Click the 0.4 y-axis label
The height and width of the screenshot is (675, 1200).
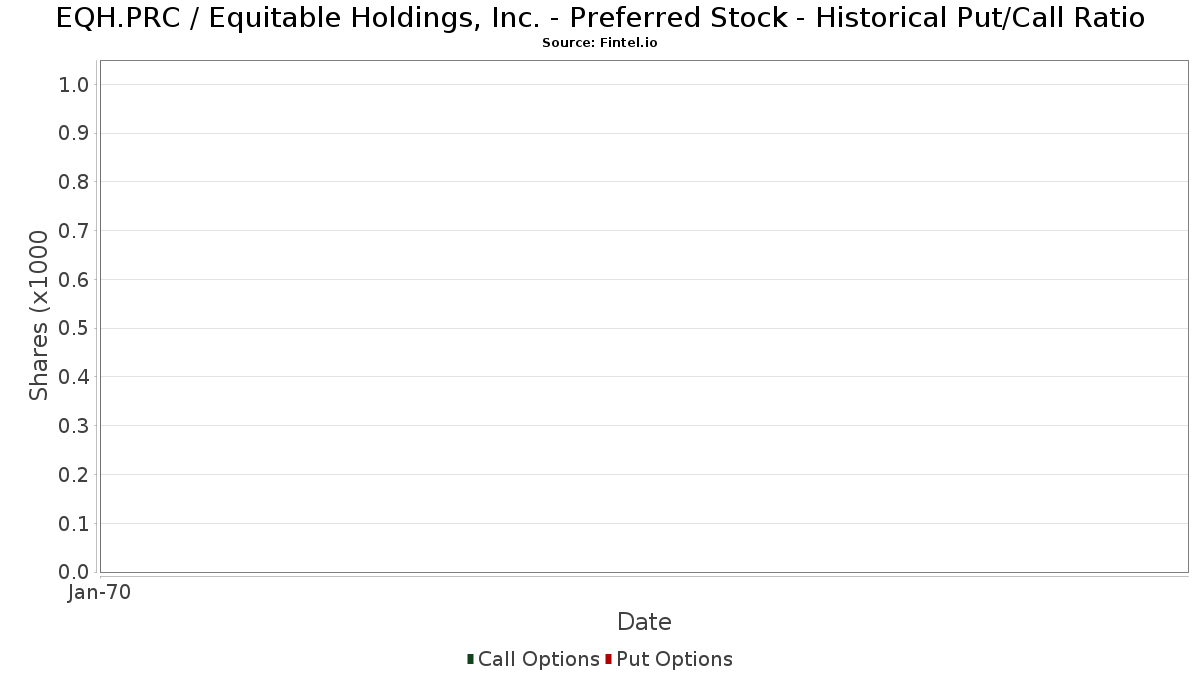coord(74,377)
